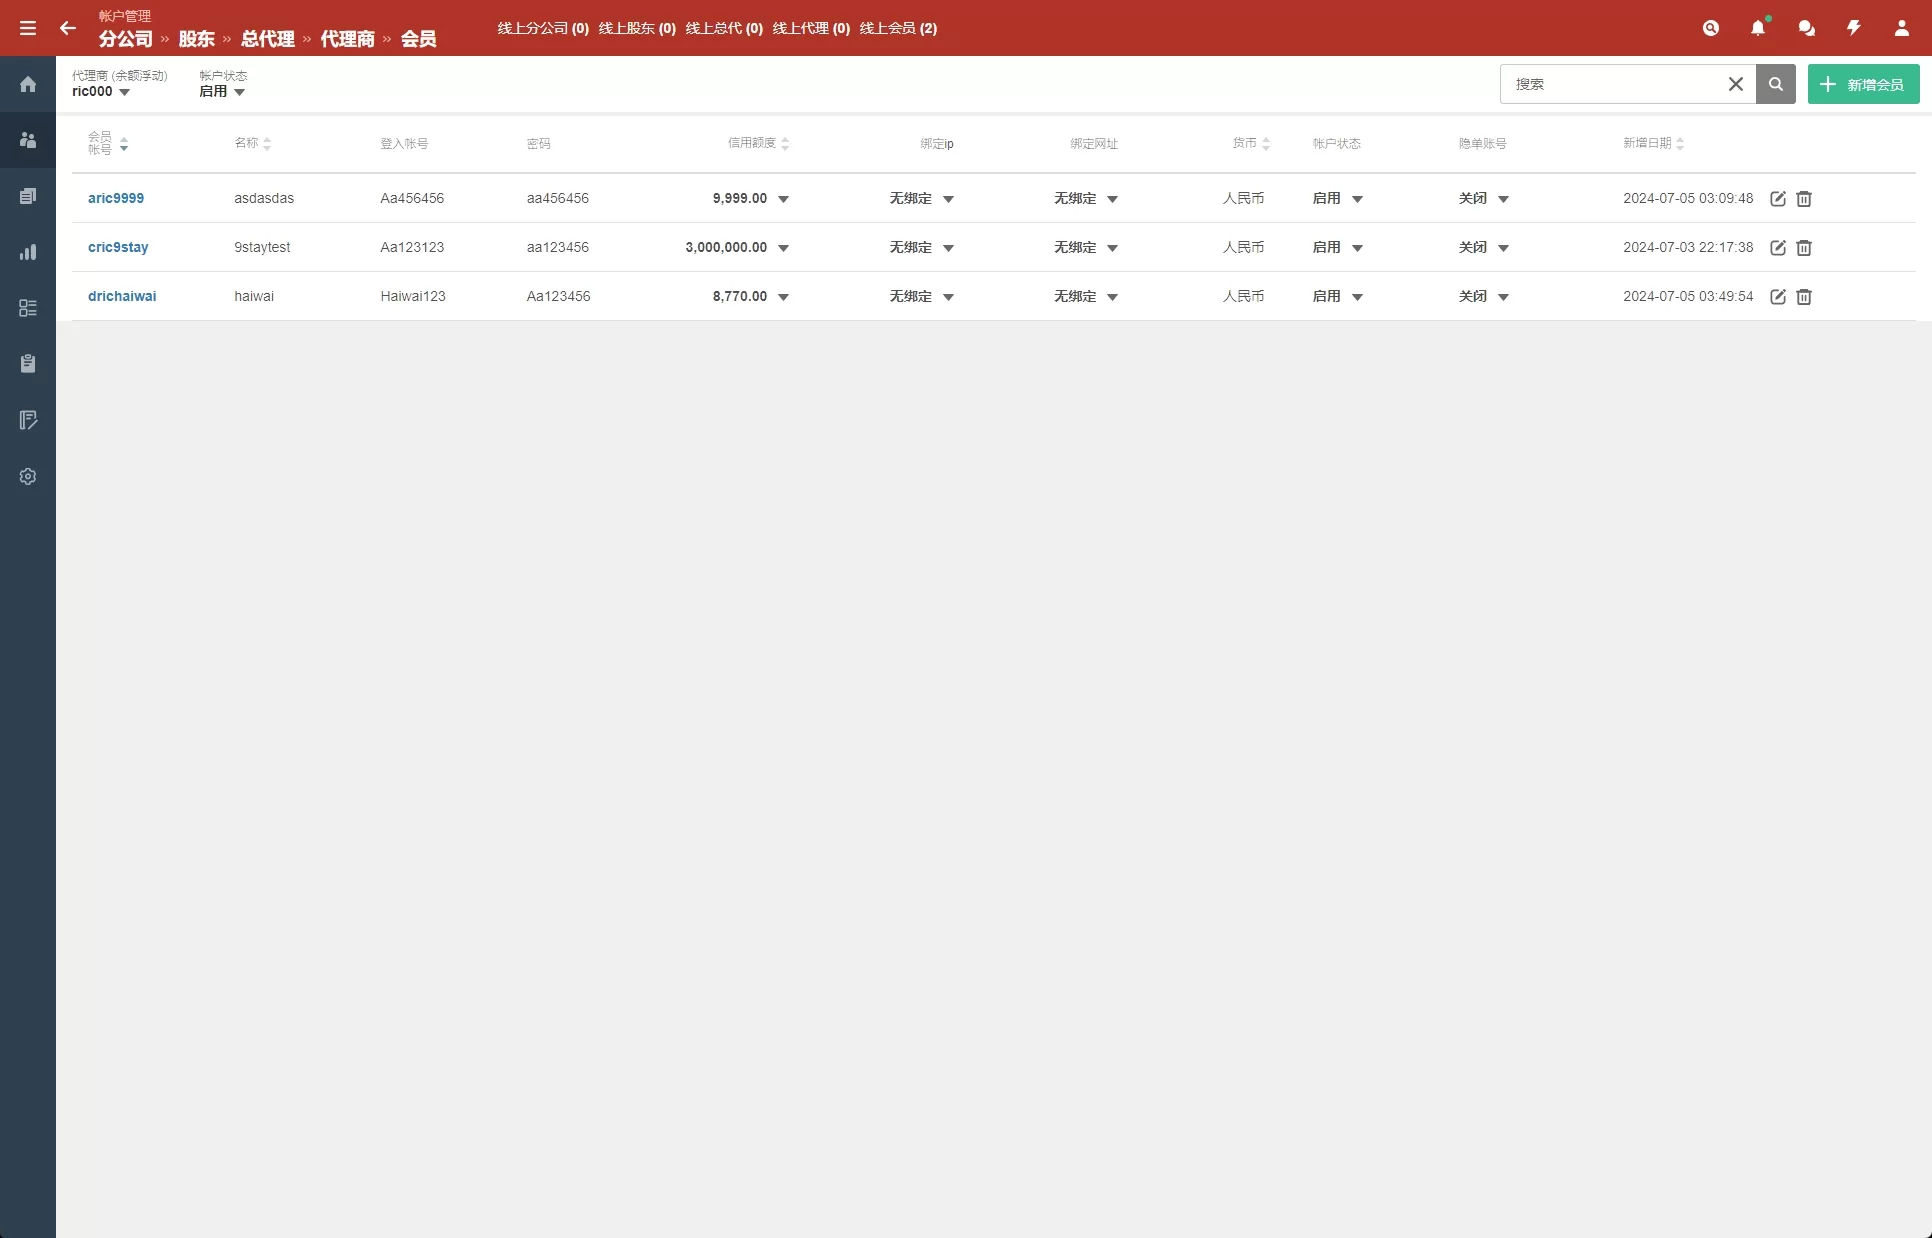Viewport: 1932px width, 1238px height.
Task: Open hidden-bill dropdown for drichaiwai row
Action: (x=1484, y=296)
